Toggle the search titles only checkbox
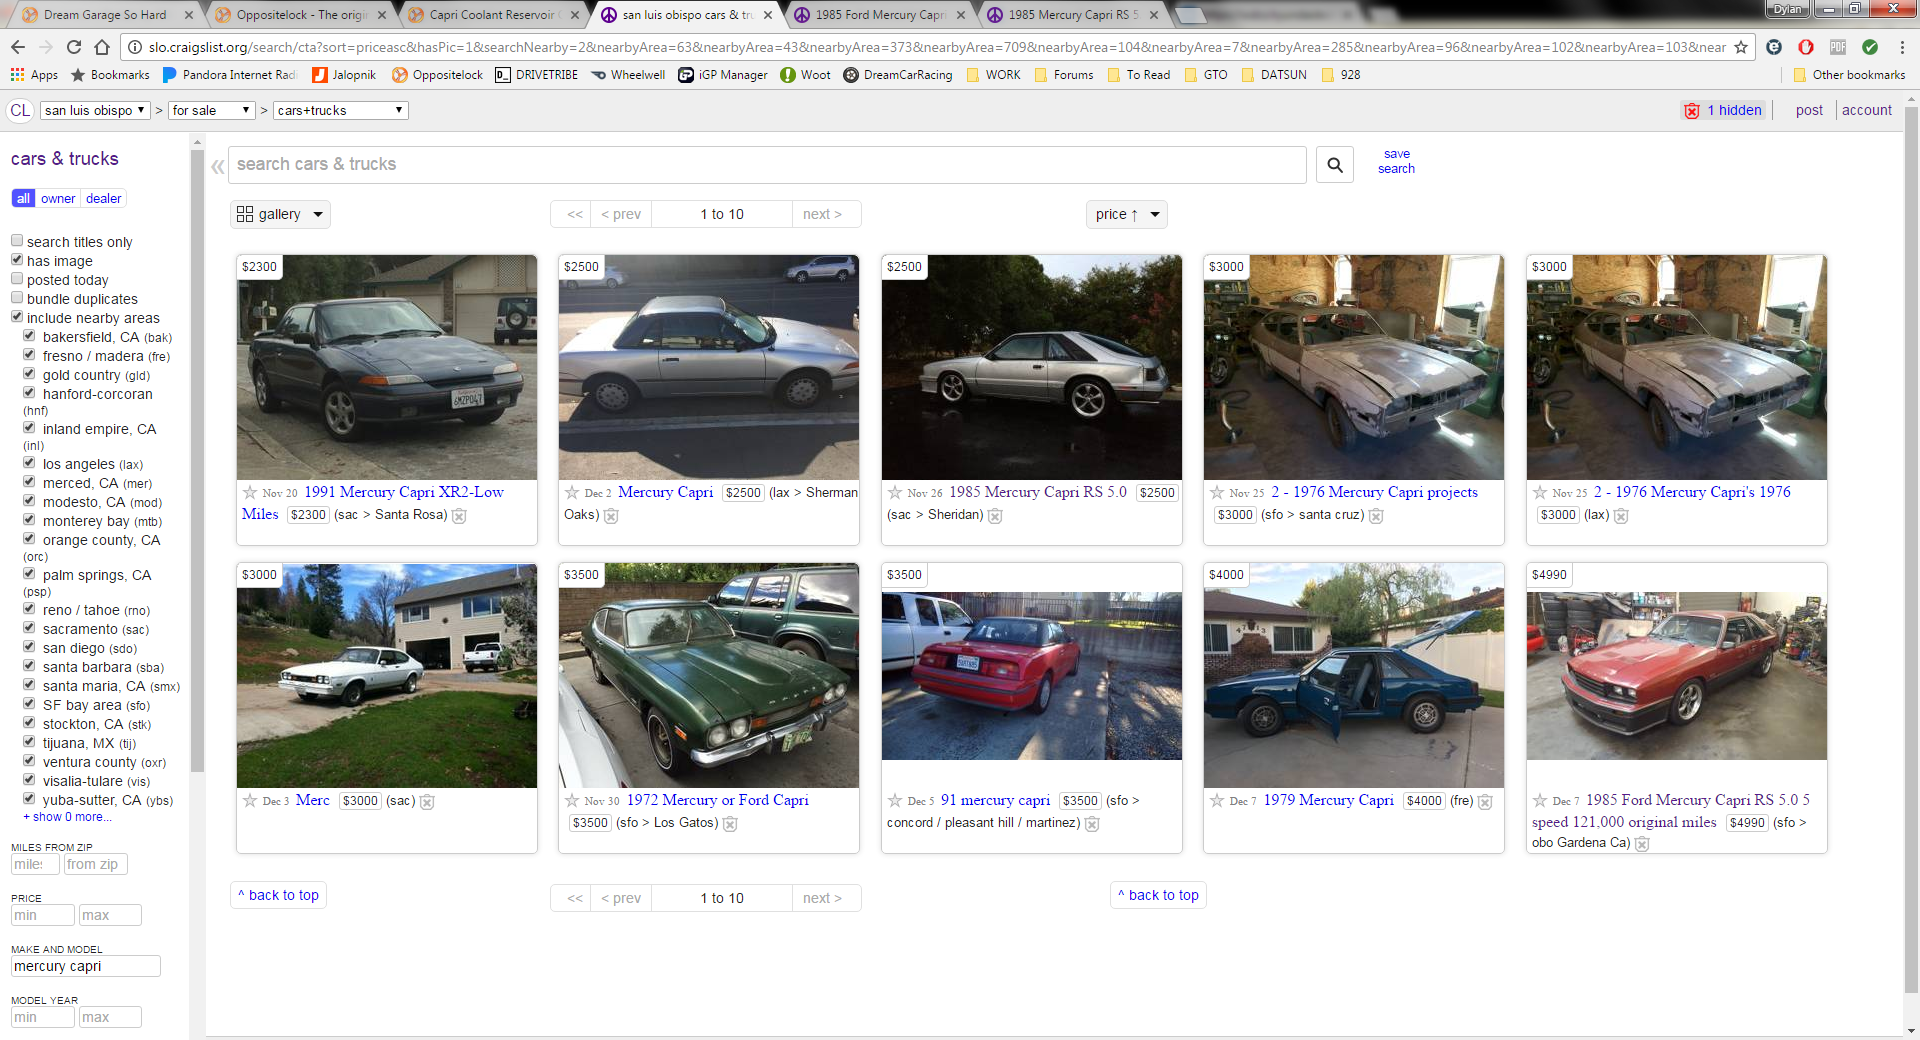The image size is (1920, 1040). click(17, 241)
